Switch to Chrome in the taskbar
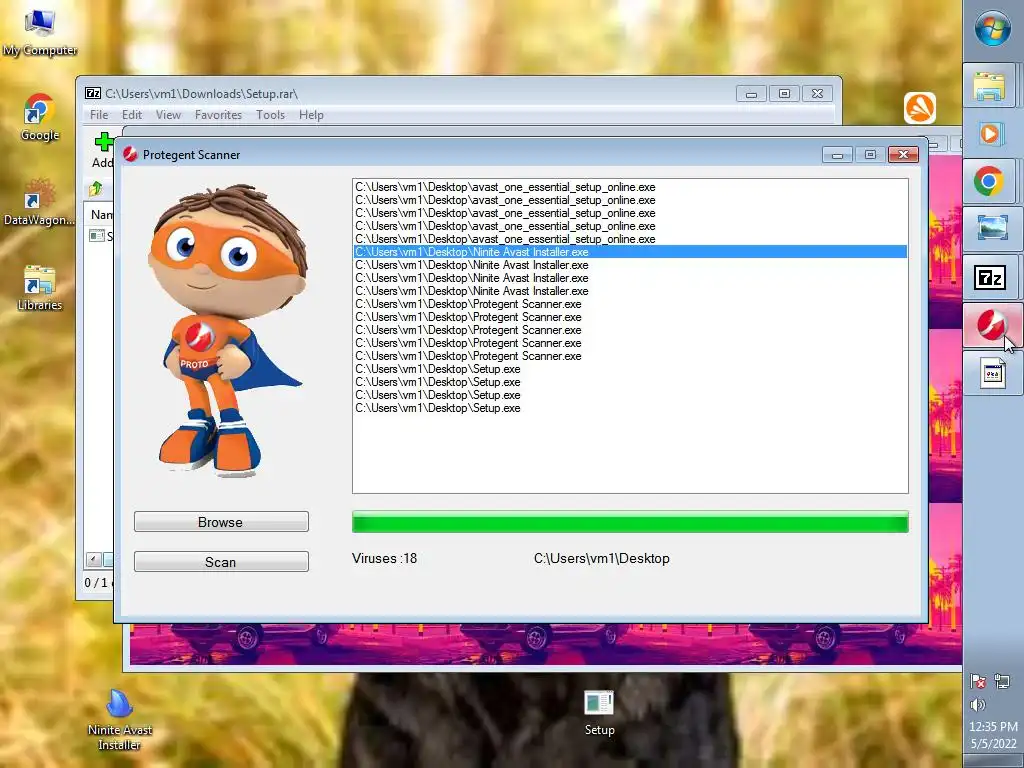Viewport: 1024px width, 768px height. point(989,181)
